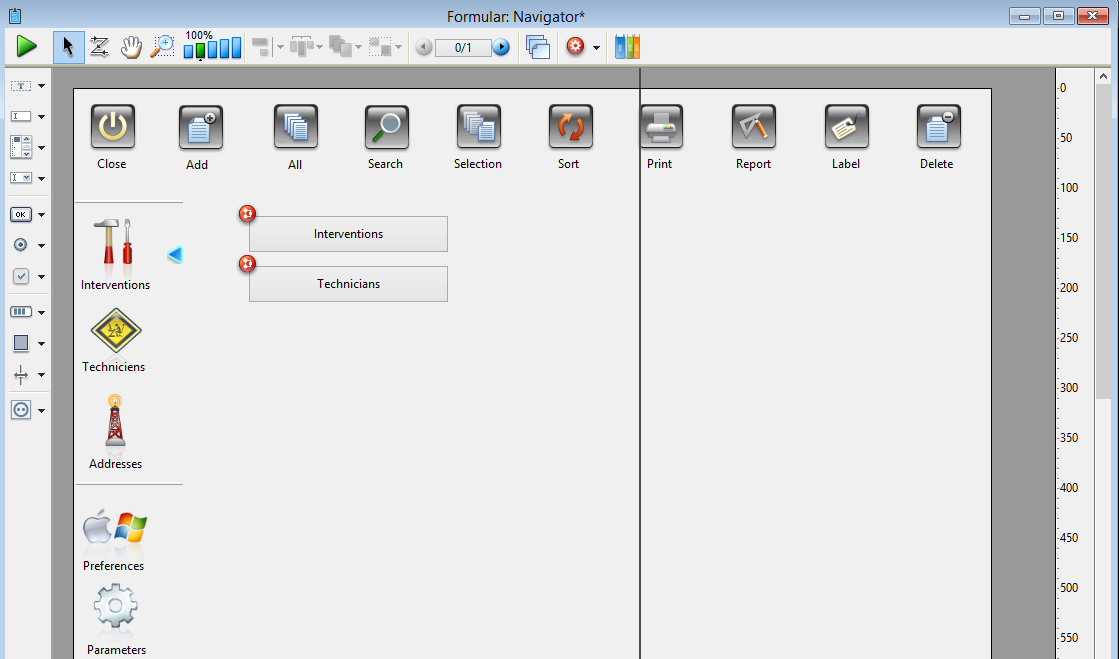Click the Interventions button in form
The image size is (1119, 659).
point(348,234)
